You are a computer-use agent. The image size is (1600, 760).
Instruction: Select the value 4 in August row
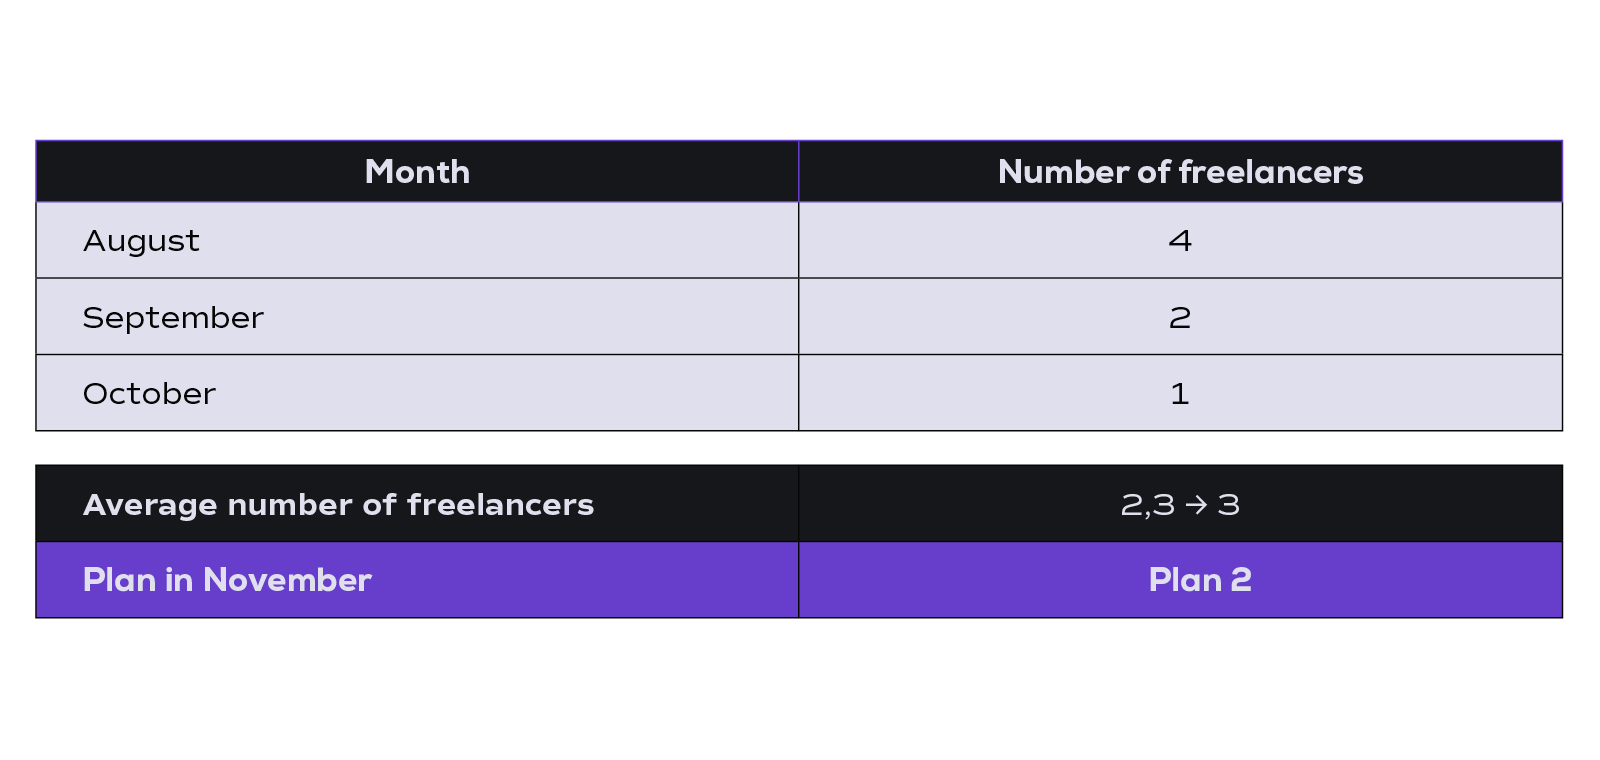coord(1180,240)
